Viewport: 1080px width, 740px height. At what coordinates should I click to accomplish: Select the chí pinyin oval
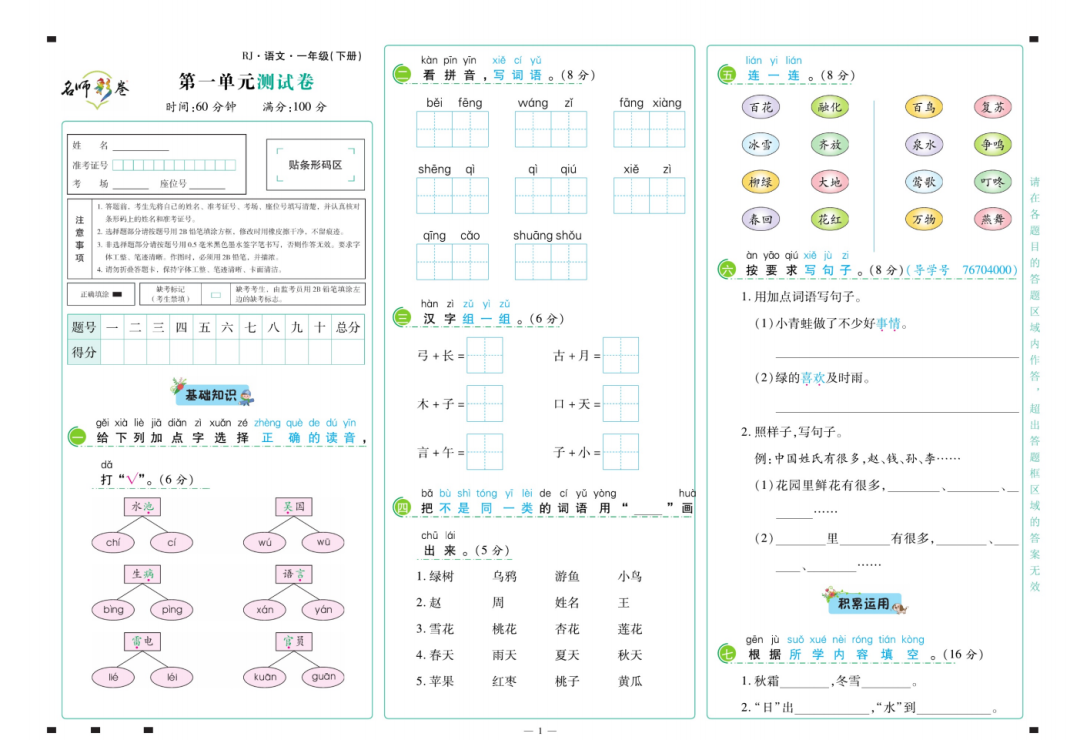[x=113, y=542]
